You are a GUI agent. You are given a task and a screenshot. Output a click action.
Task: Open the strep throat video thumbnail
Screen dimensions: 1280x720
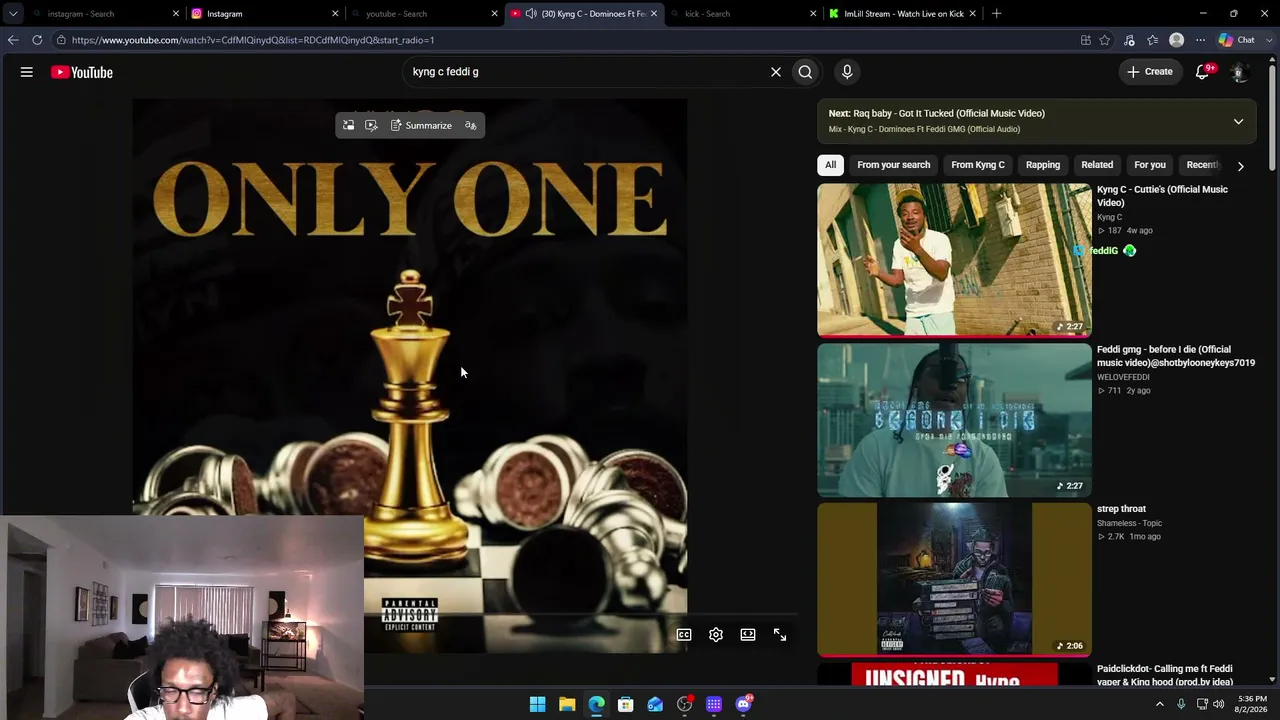954,580
